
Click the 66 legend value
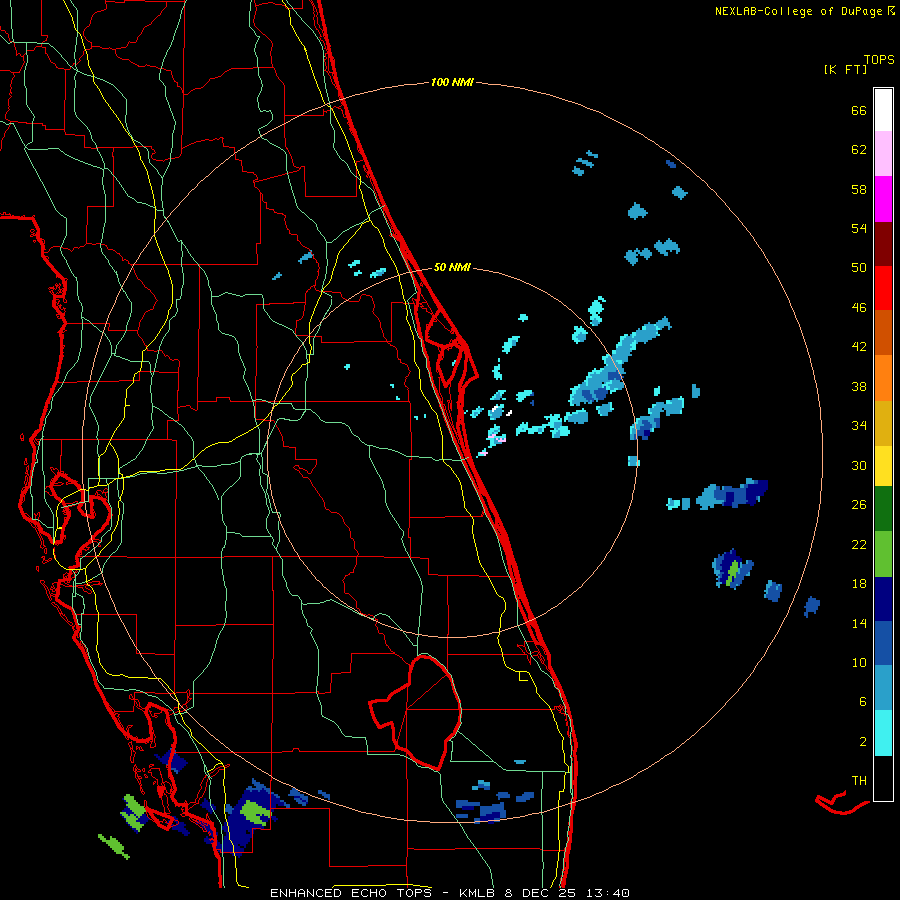(x=859, y=110)
